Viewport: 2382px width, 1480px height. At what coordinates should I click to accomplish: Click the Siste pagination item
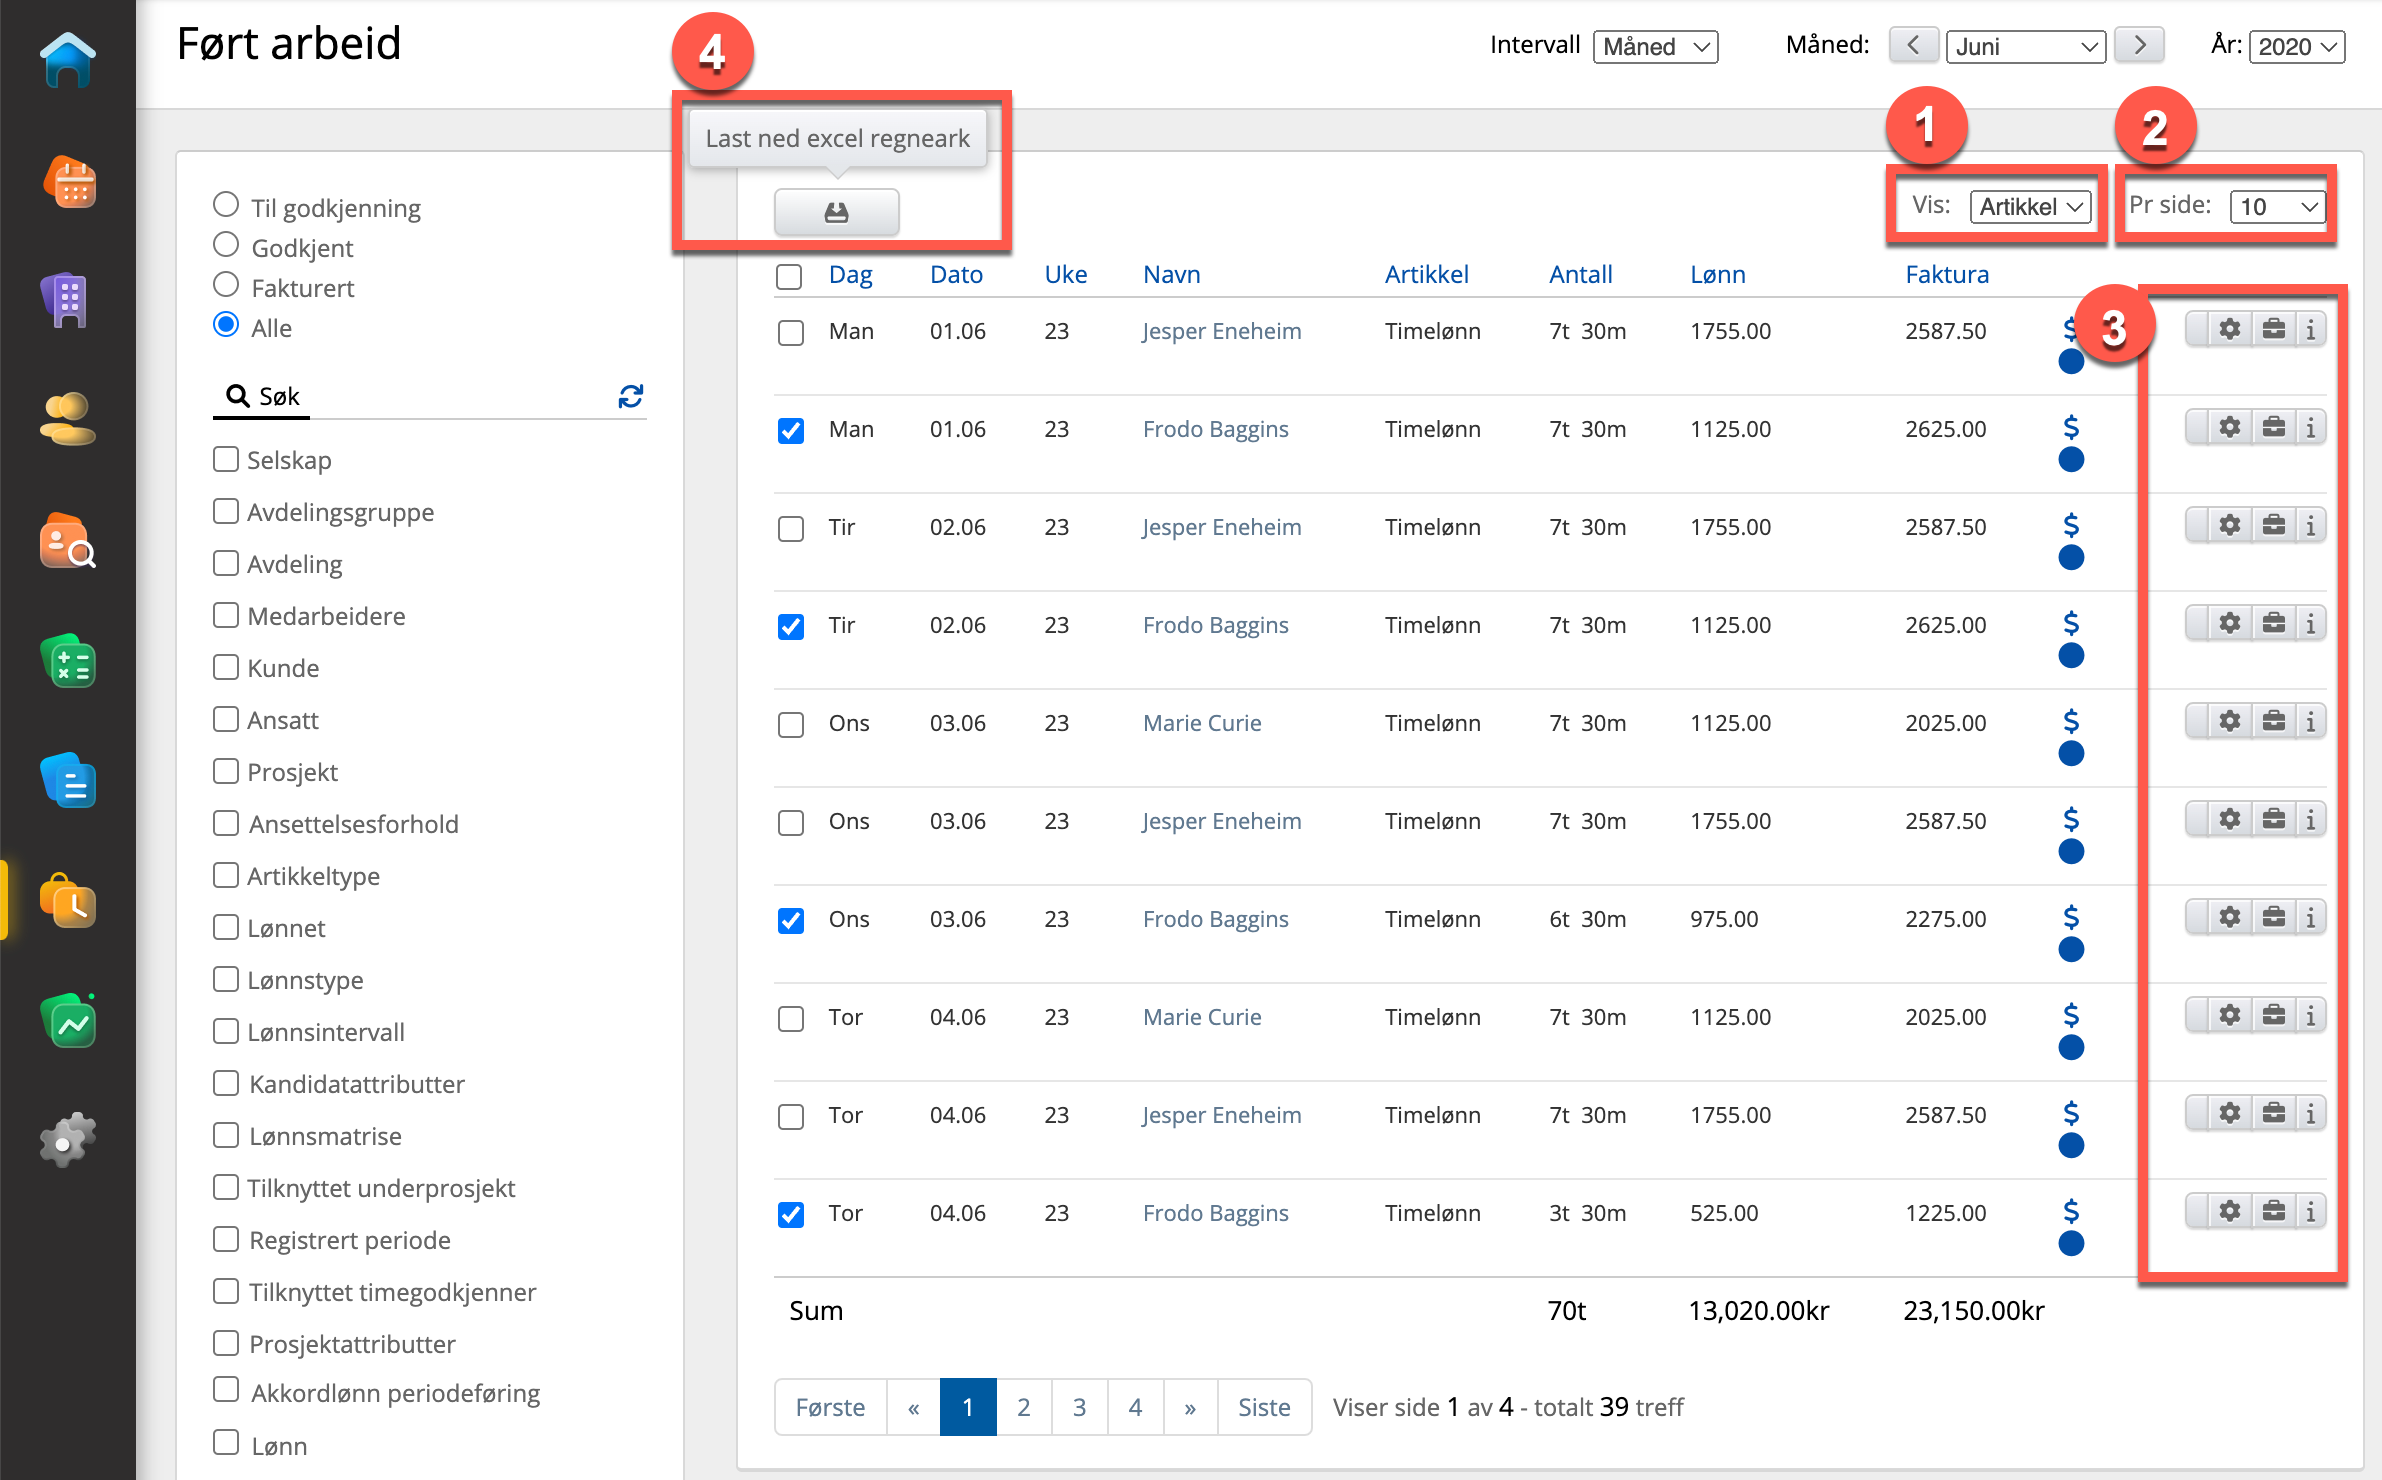click(1263, 1407)
